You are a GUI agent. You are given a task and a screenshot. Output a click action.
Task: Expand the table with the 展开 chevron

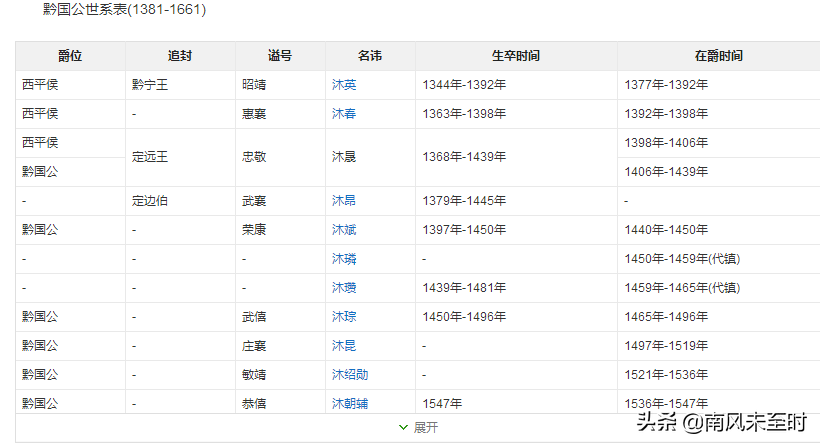point(417,427)
